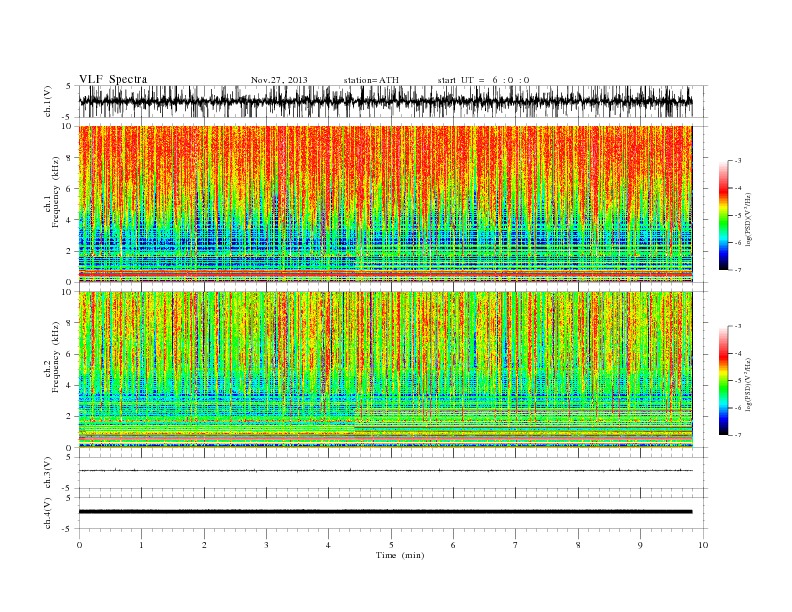Click the "VLF Spectra" plot title
This screenshot has width=792, height=612.
click(x=113, y=79)
